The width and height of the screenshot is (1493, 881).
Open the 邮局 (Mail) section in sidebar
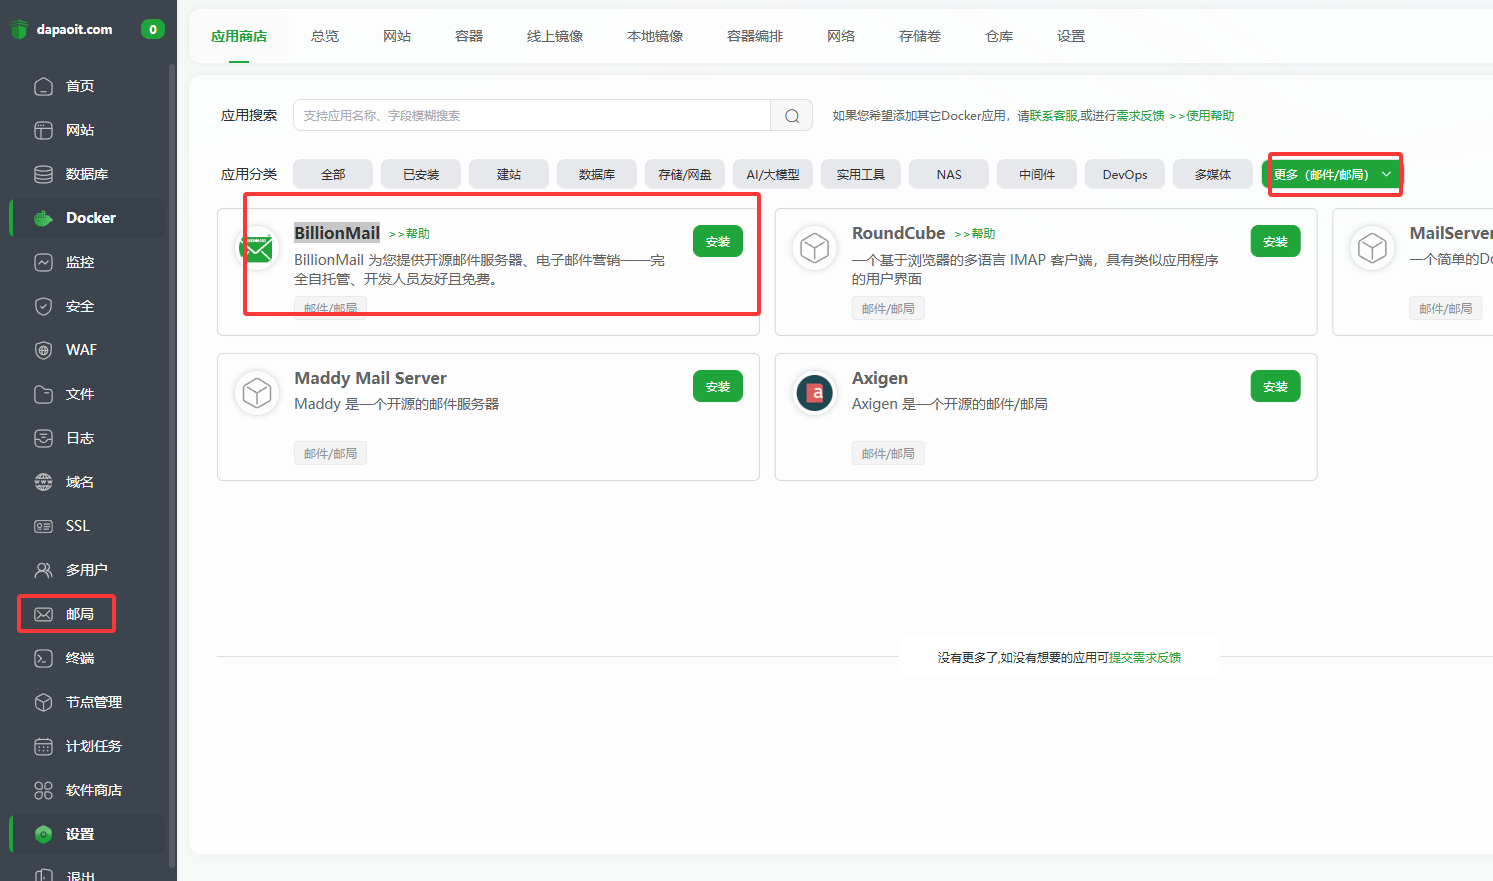[66, 613]
